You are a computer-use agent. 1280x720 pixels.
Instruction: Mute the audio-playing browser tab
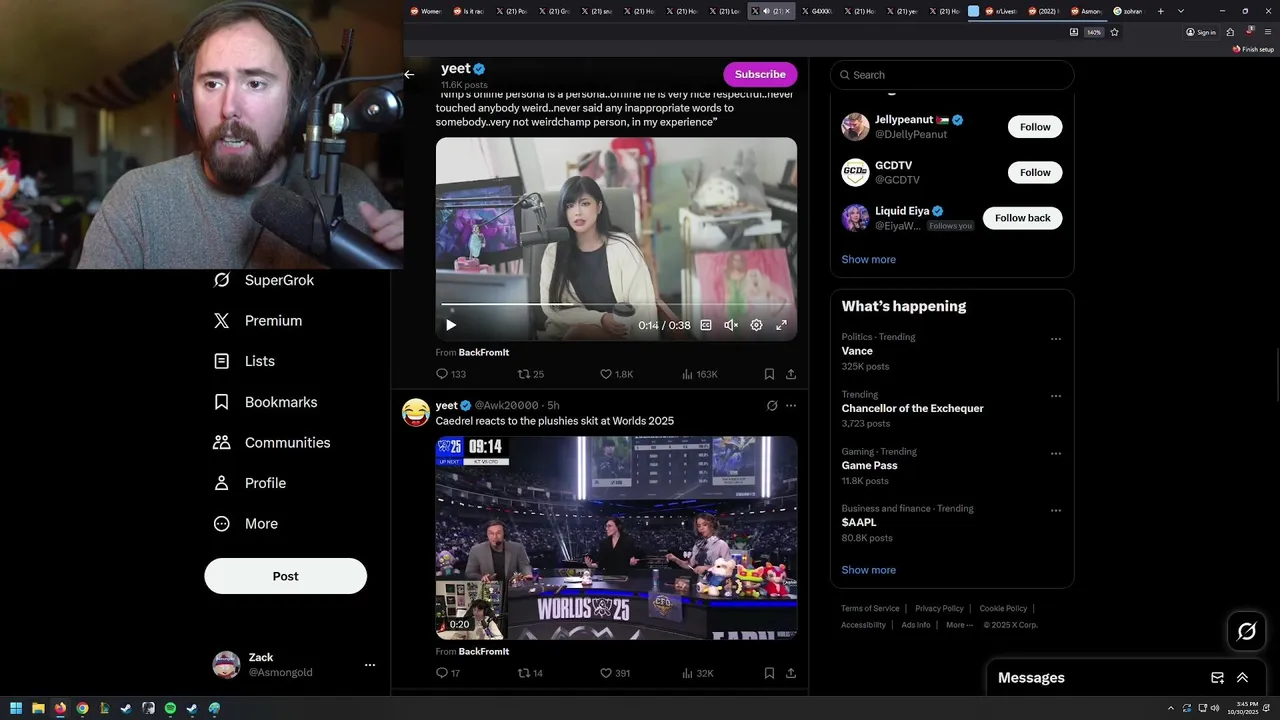pyautogui.click(x=766, y=11)
